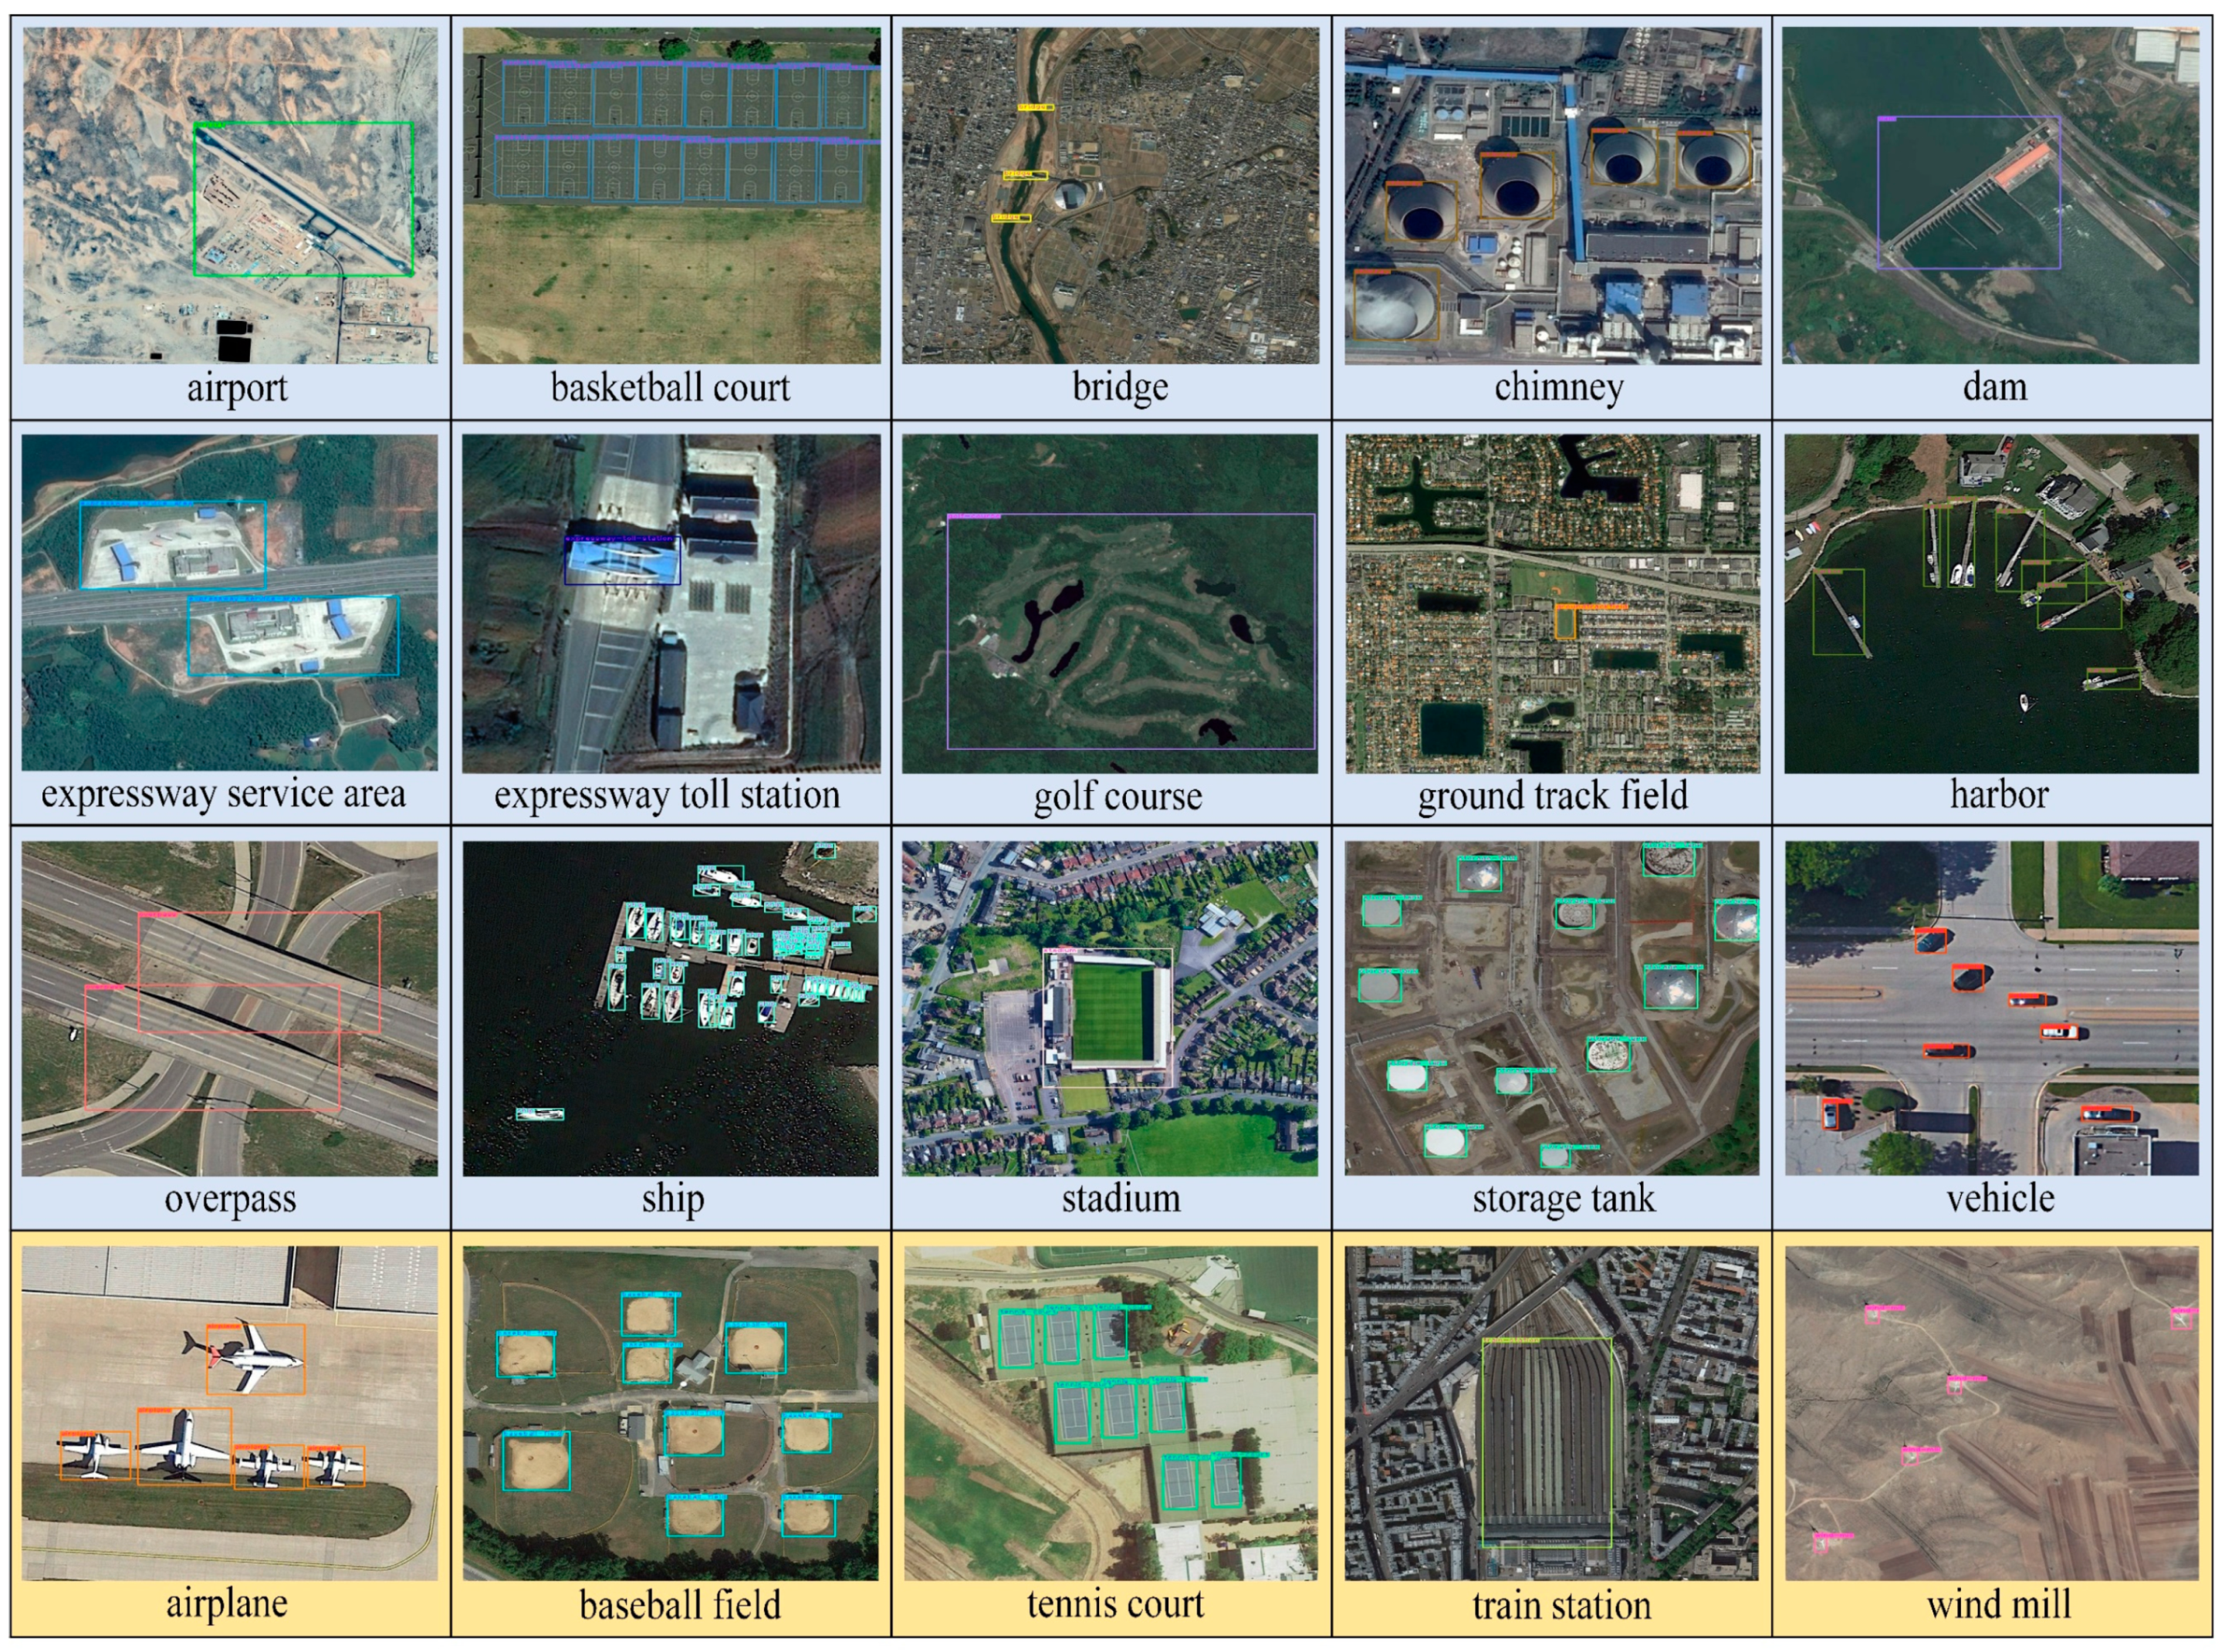The width and height of the screenshot is (2225, 1652).
Task: Click the train station satellite image
Action: (x=1551, y=1413)
